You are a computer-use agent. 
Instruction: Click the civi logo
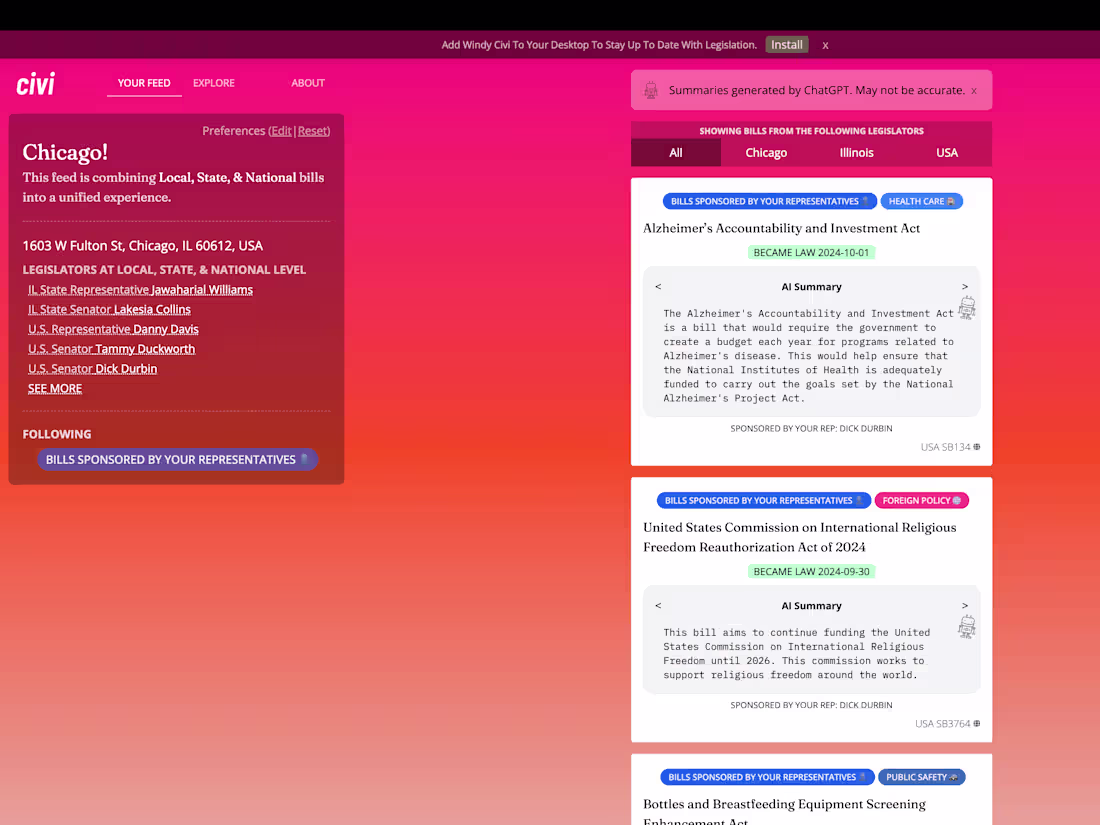(x=36, y=83)
